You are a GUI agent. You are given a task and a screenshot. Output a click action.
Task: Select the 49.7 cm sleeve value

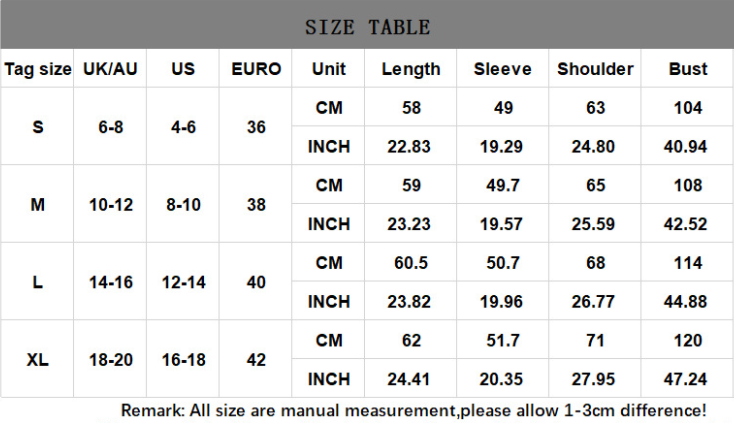[502, 185]
